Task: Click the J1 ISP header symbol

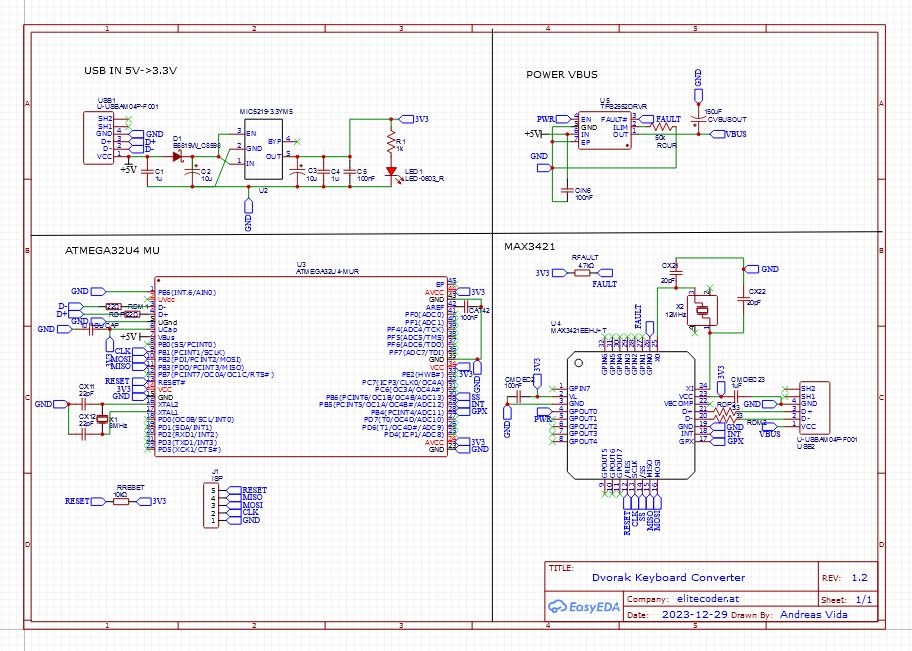Action: click(x=211, y=506)
